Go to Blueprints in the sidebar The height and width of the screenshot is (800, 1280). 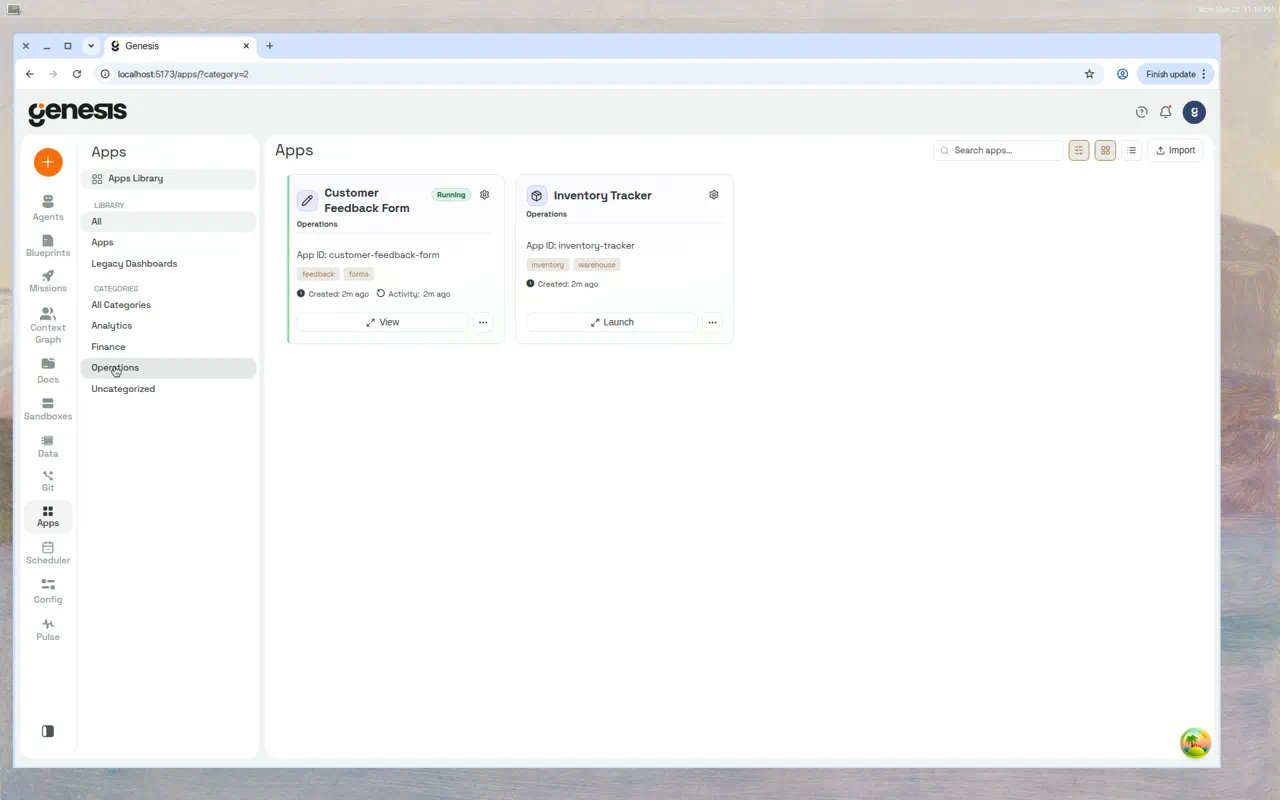coord(48,245)
